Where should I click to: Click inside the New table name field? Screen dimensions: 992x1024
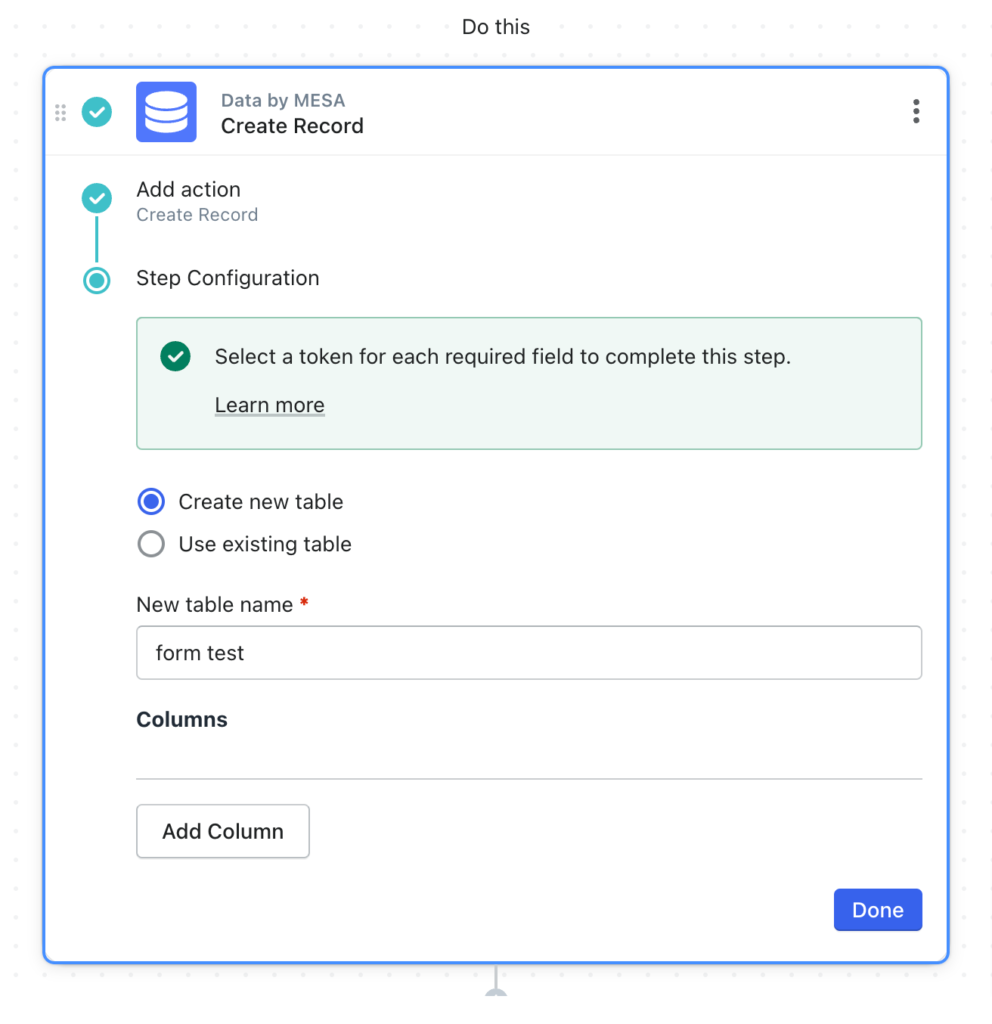tap(529, 652)
